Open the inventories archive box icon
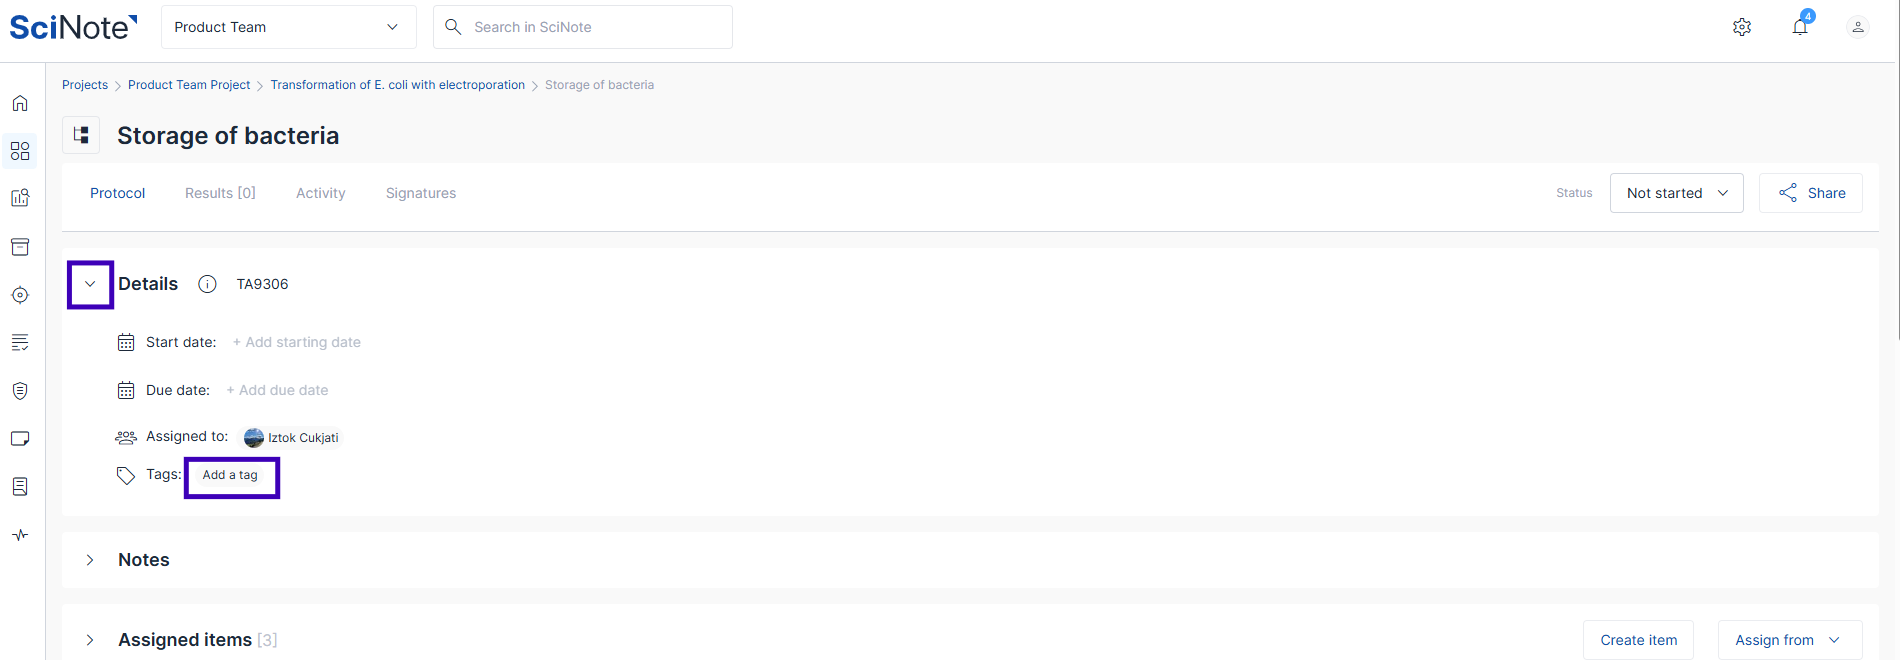The width and height of the screenshot is (1900, 660). click(20, 247)
